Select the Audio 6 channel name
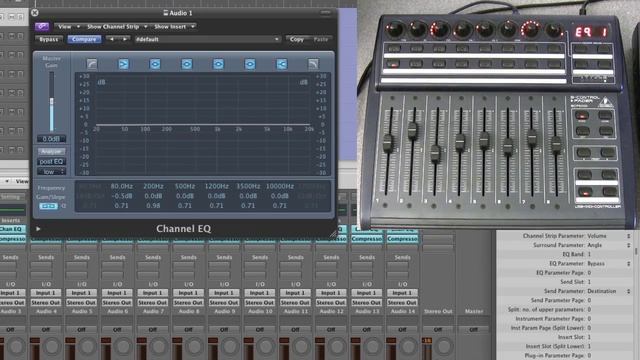The height and width of the screenshot is (360, 640). (117, 311)
